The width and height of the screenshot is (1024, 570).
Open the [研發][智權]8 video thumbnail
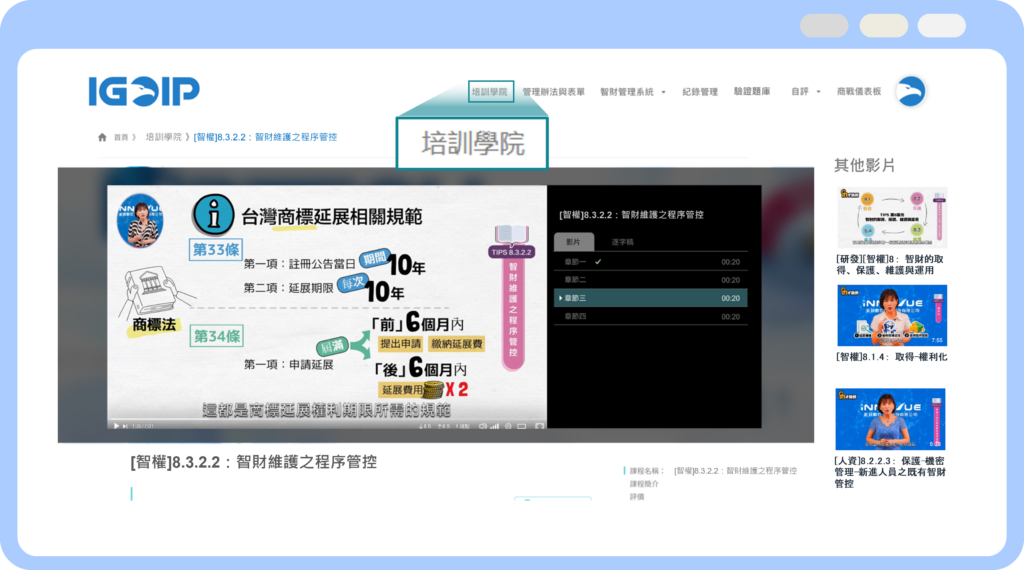[892, 217]
